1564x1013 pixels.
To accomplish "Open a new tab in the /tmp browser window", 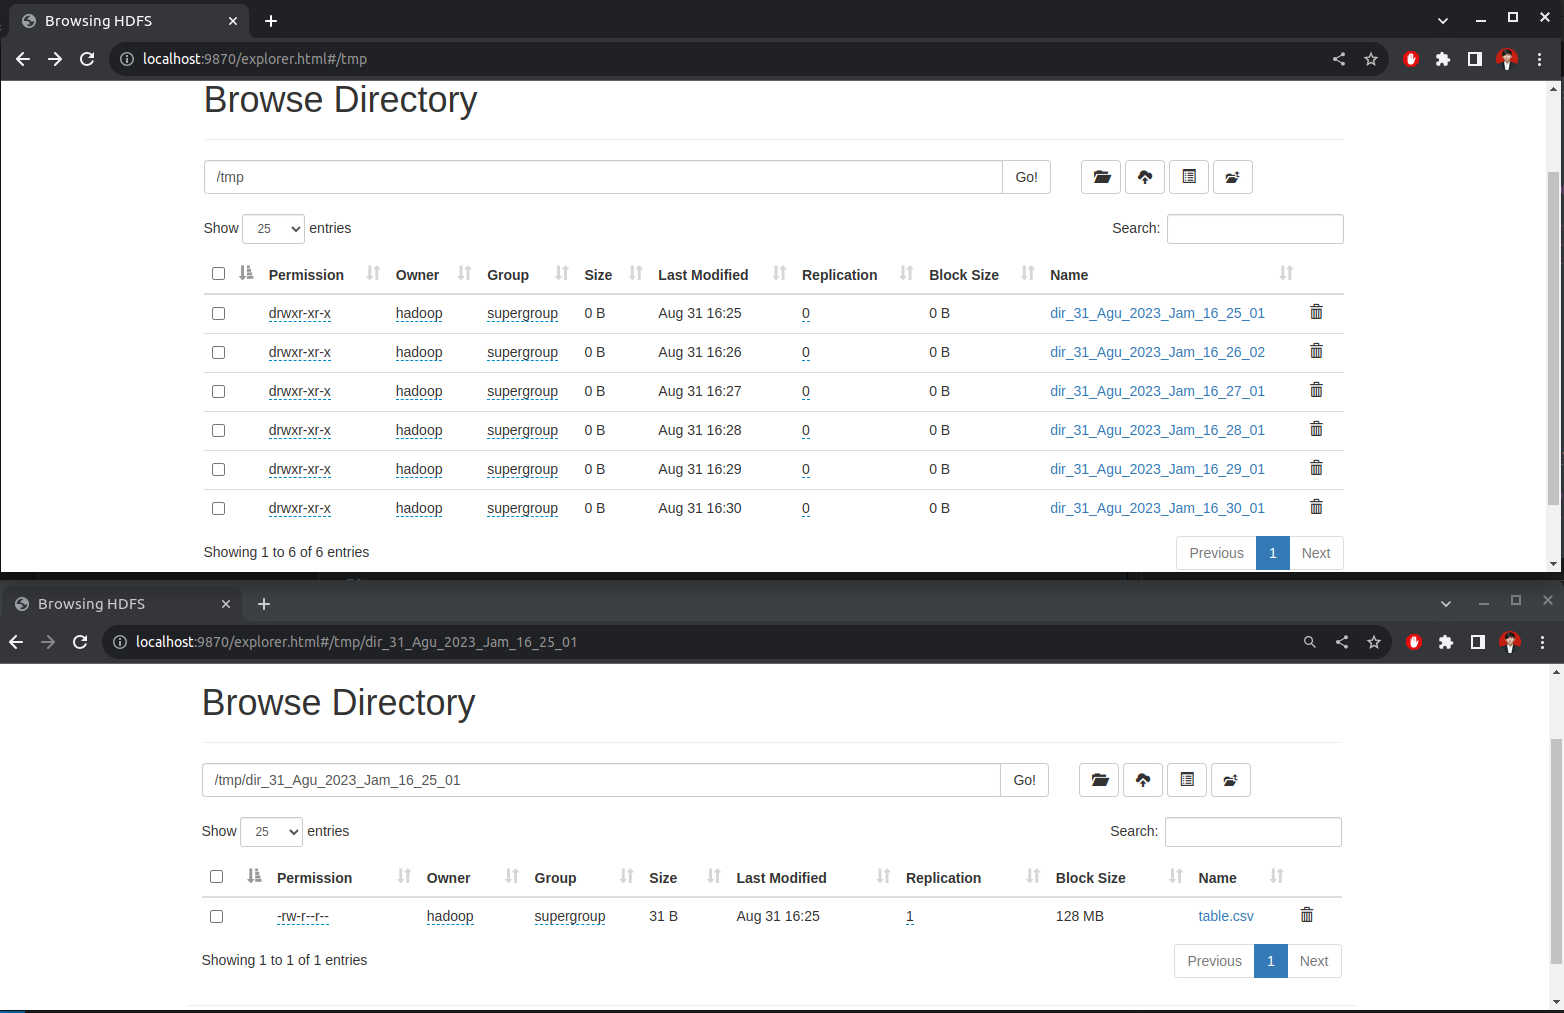I will coord(271,21).
